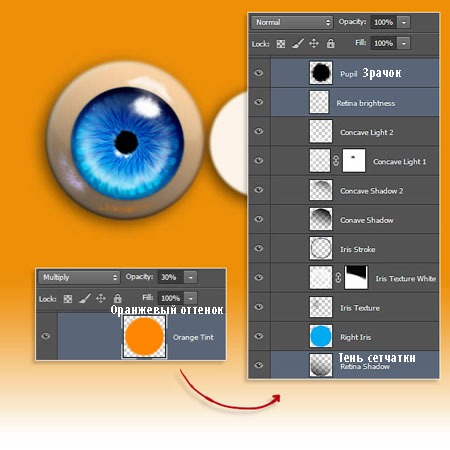Select the Concave Light 2 layer thumbnail
This screenshot has width=450, height=450.
(x=321, y=131)
